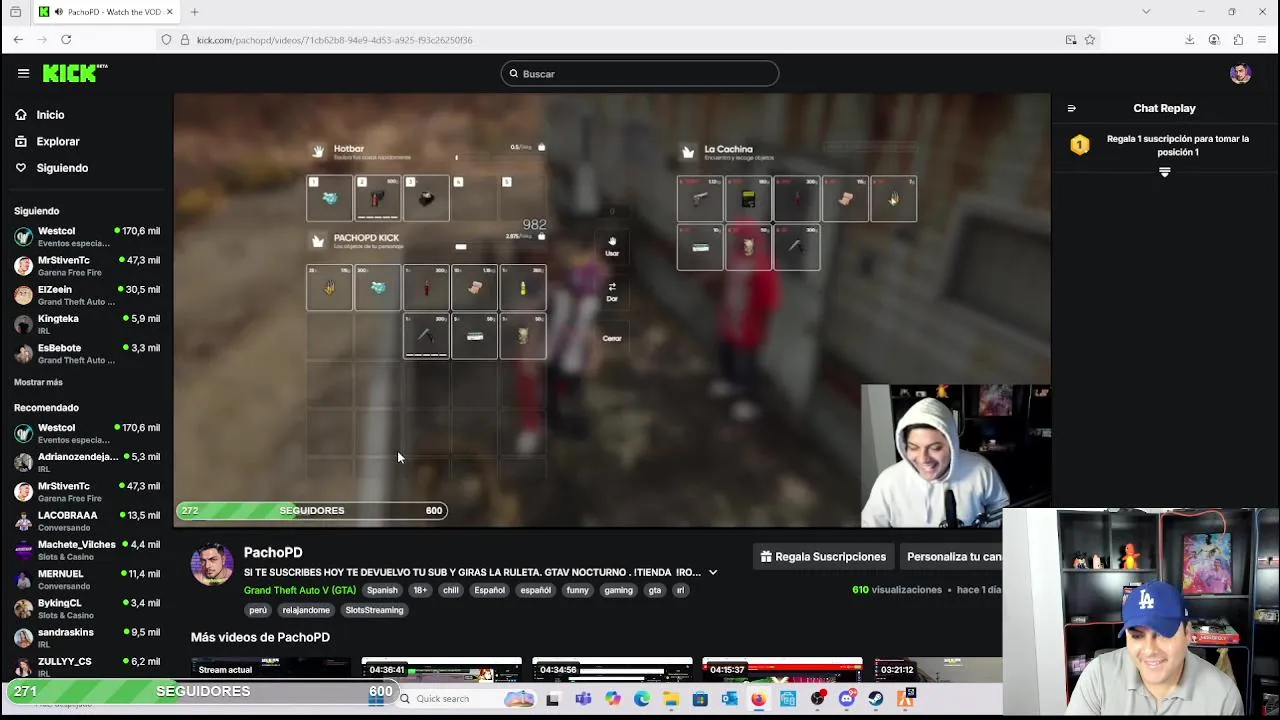Open ElZeein channel in sidebar
The image size is (1280, 720).
click(87, 295)
